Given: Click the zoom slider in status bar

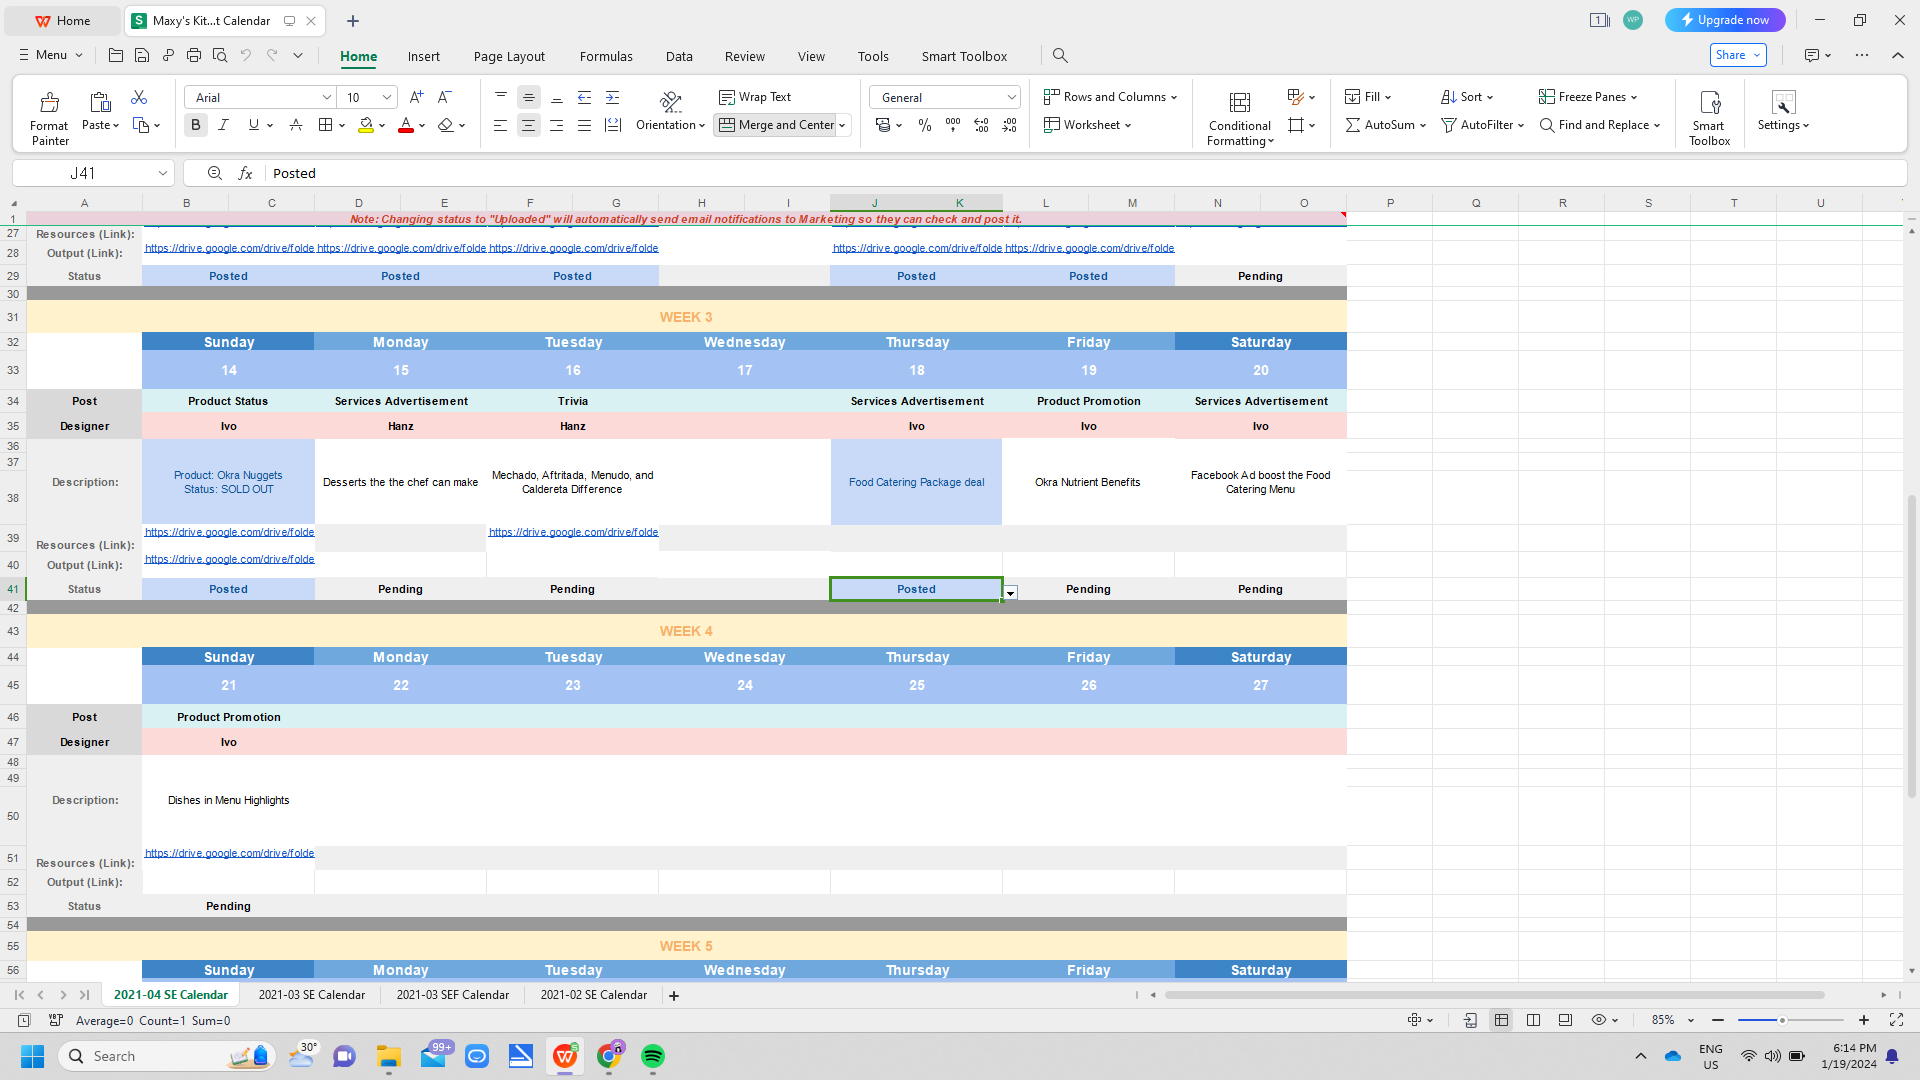Looking at the screenshot, I should [1782, 1020].
